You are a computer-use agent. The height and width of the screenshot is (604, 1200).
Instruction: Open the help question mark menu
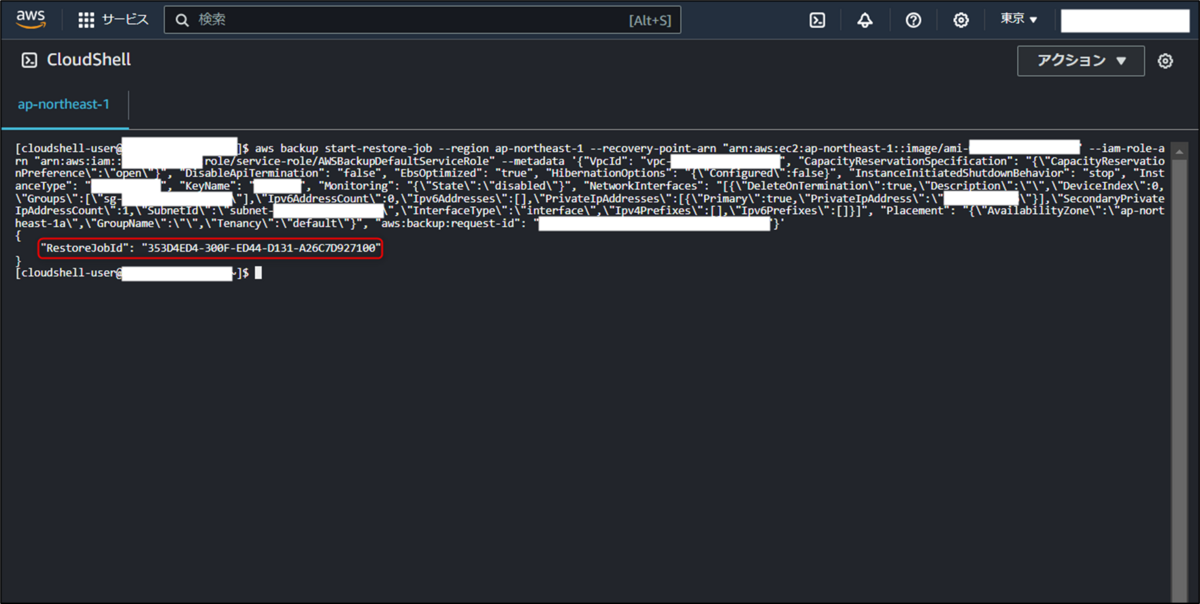(x=913, y=20)
